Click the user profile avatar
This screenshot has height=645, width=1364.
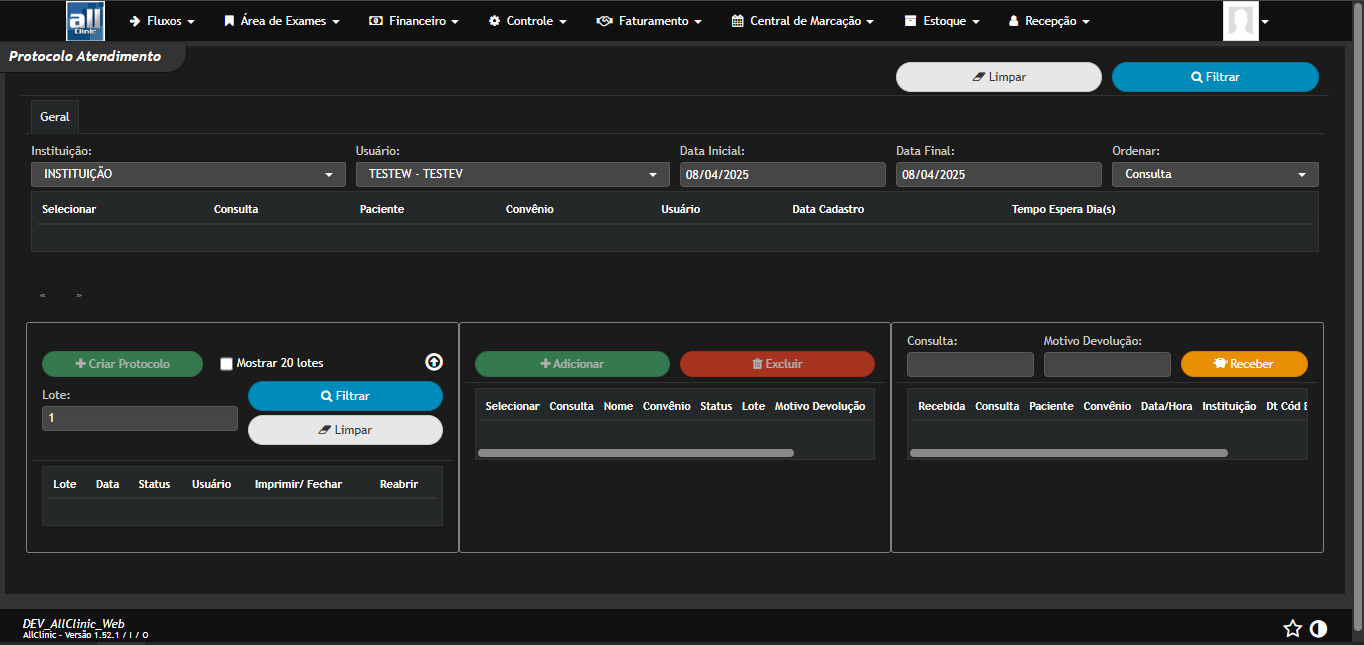[x=1240, y=21]
